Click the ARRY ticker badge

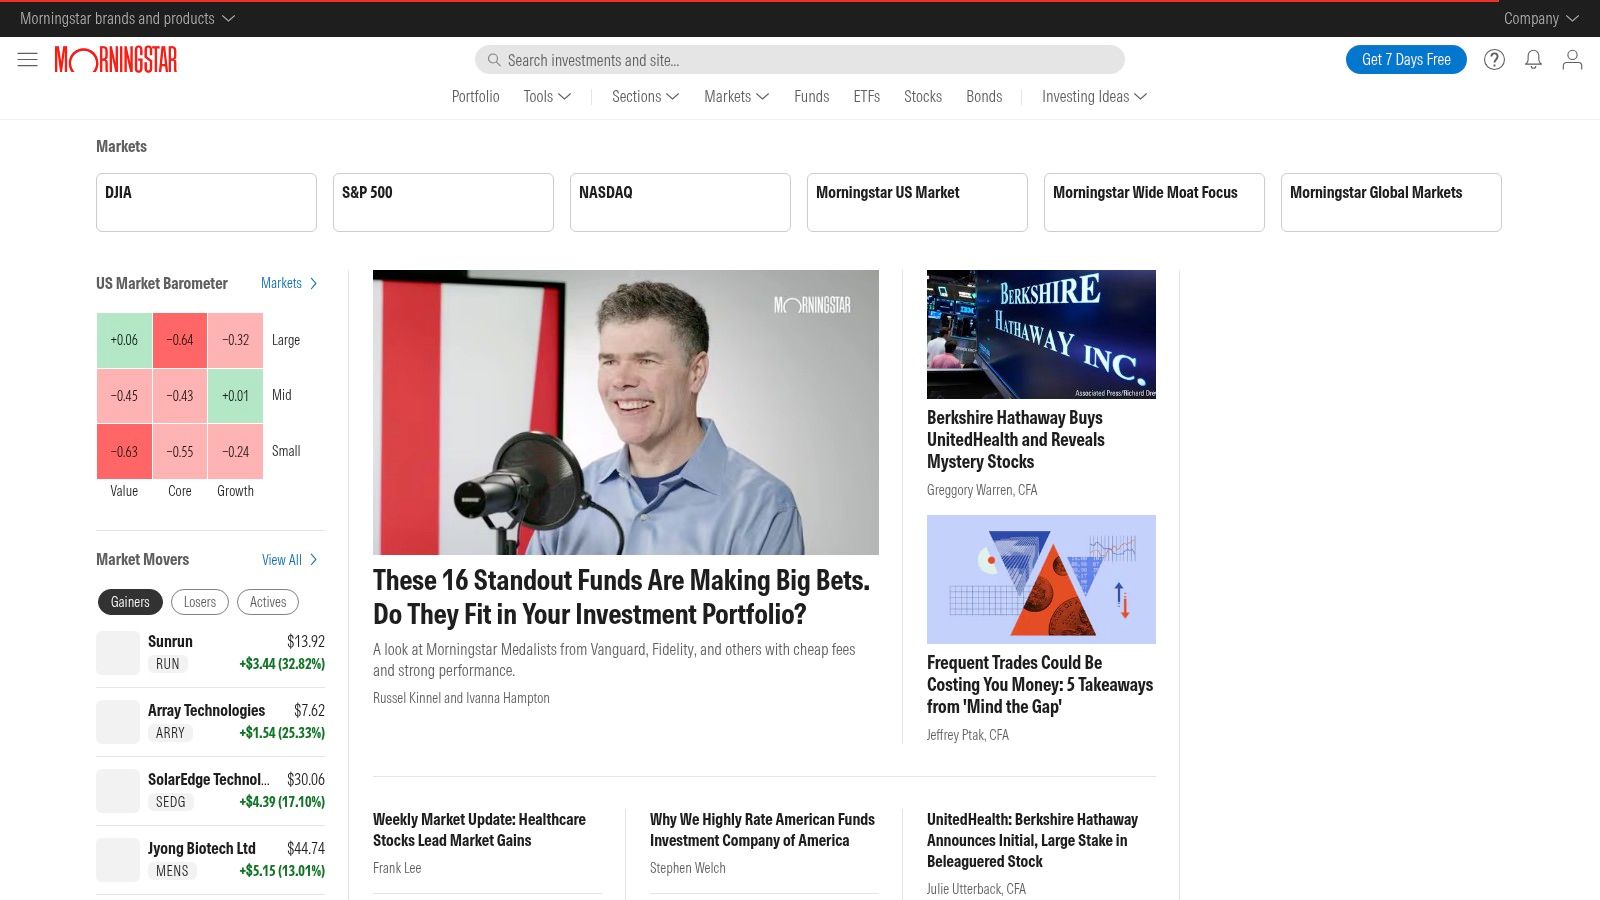click(171, 733)
